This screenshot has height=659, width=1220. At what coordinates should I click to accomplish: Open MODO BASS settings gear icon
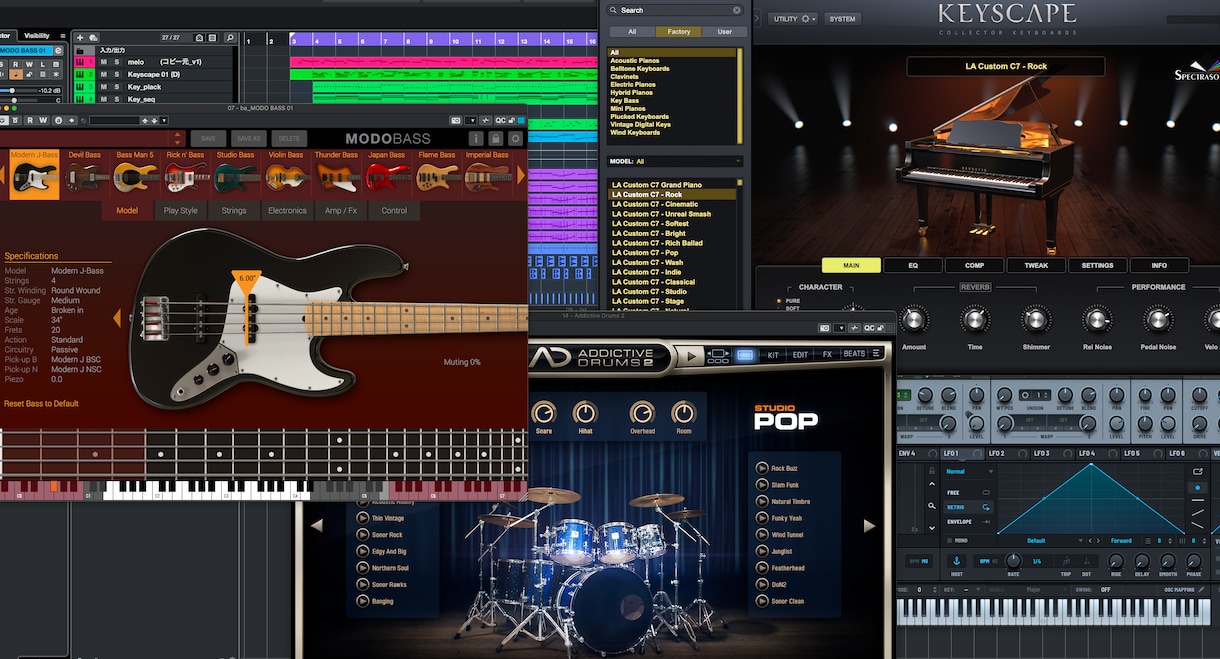[517, 138]
